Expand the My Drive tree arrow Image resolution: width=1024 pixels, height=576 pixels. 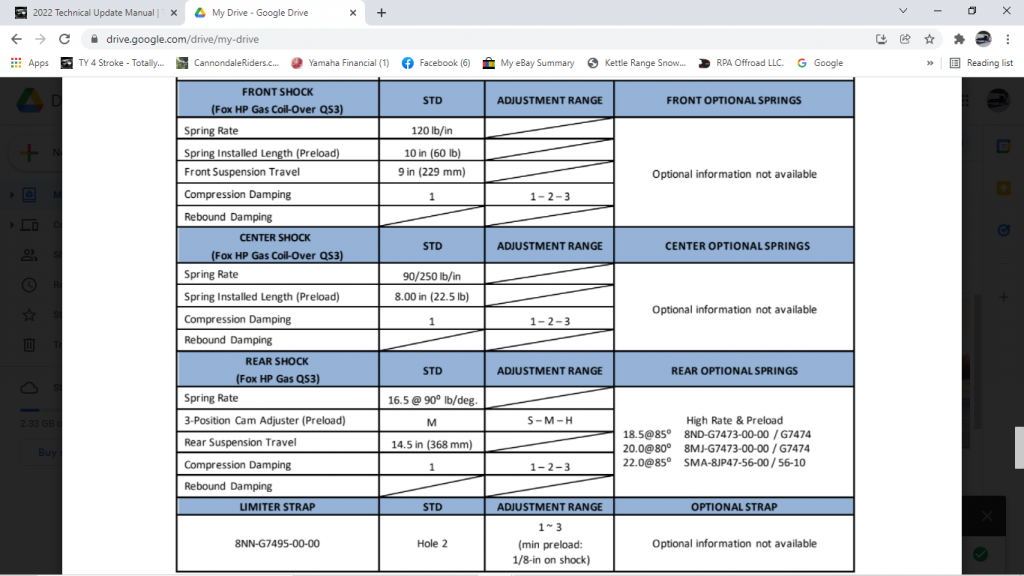pos(12,194)
